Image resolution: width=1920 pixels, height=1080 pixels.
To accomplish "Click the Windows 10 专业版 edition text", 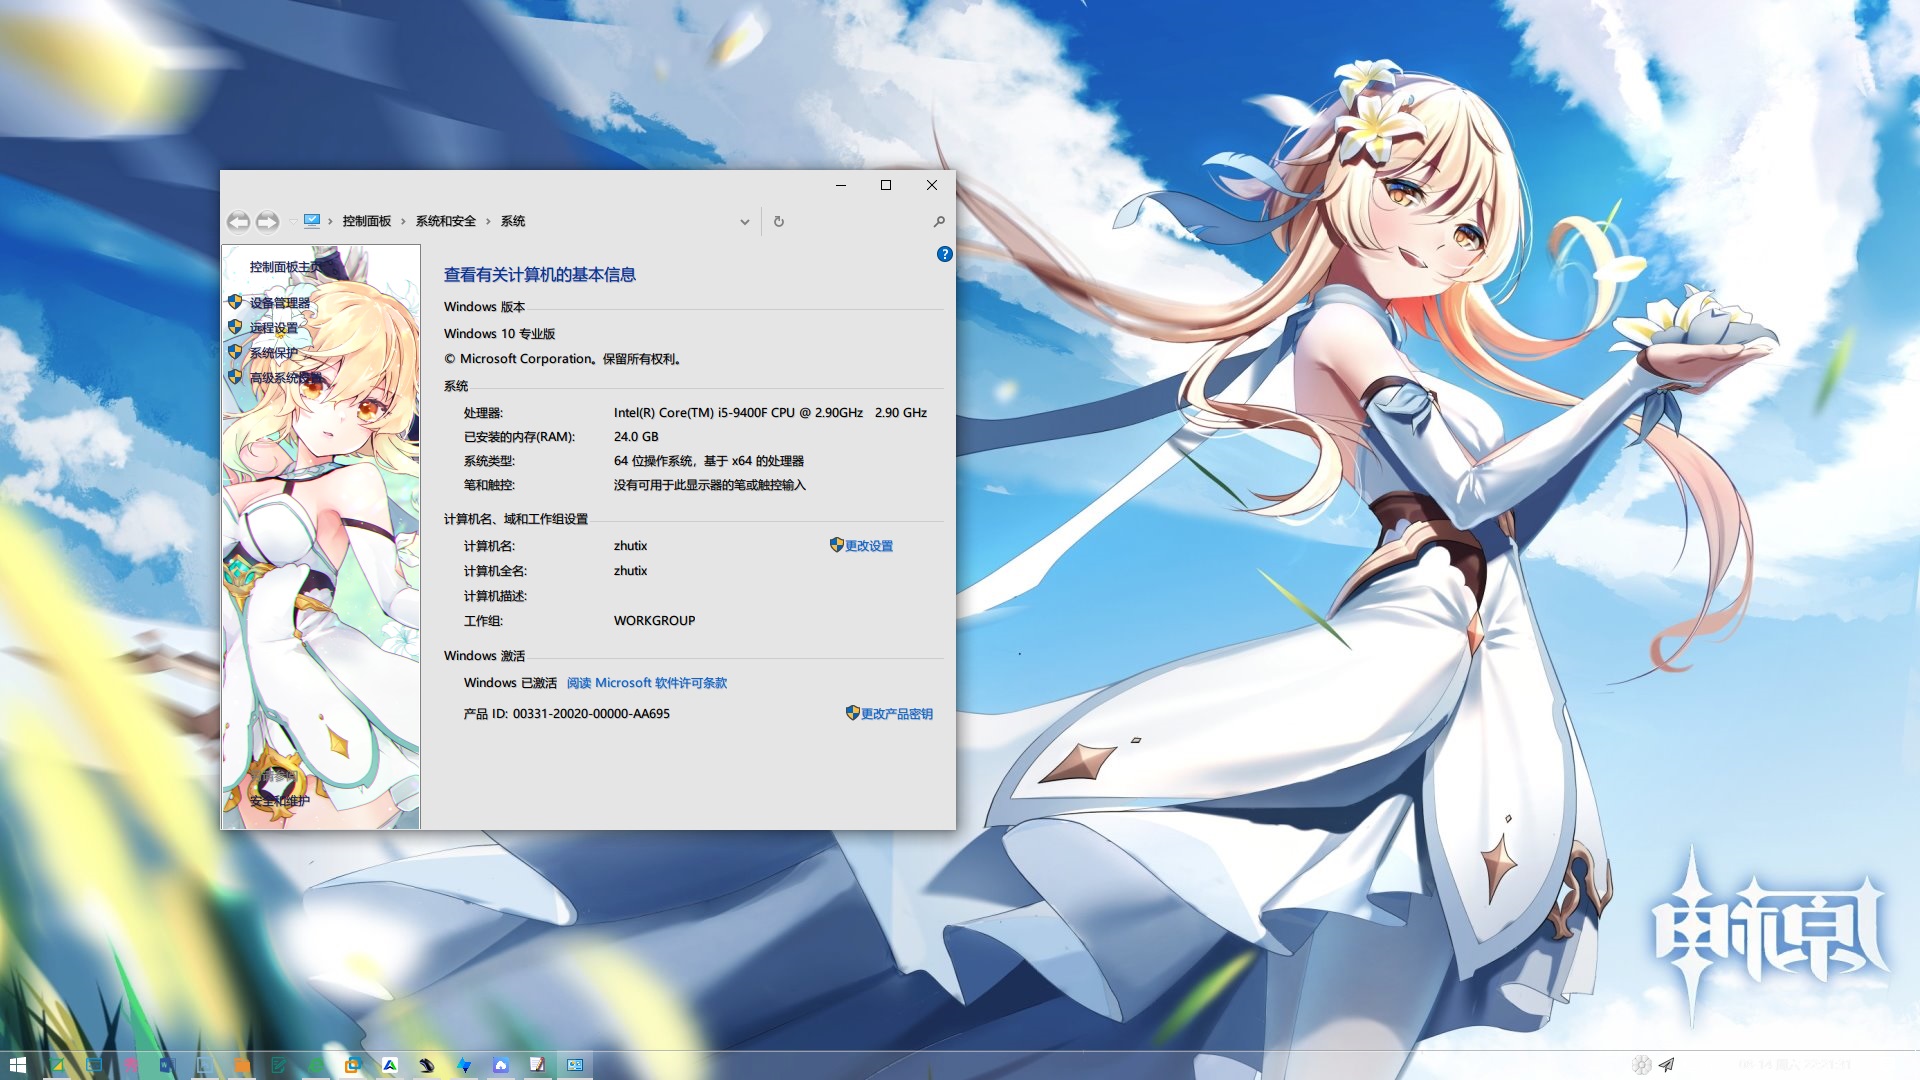I will coord(500,334).
